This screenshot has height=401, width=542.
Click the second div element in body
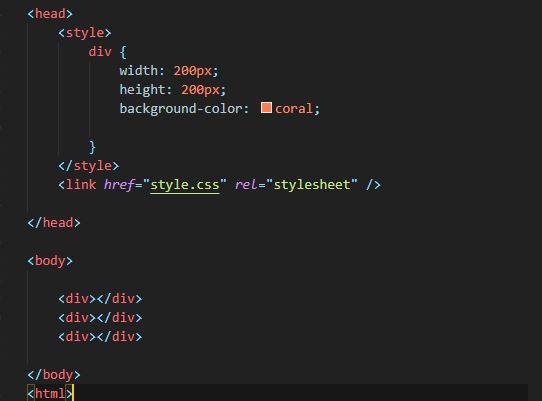point(100,318)
